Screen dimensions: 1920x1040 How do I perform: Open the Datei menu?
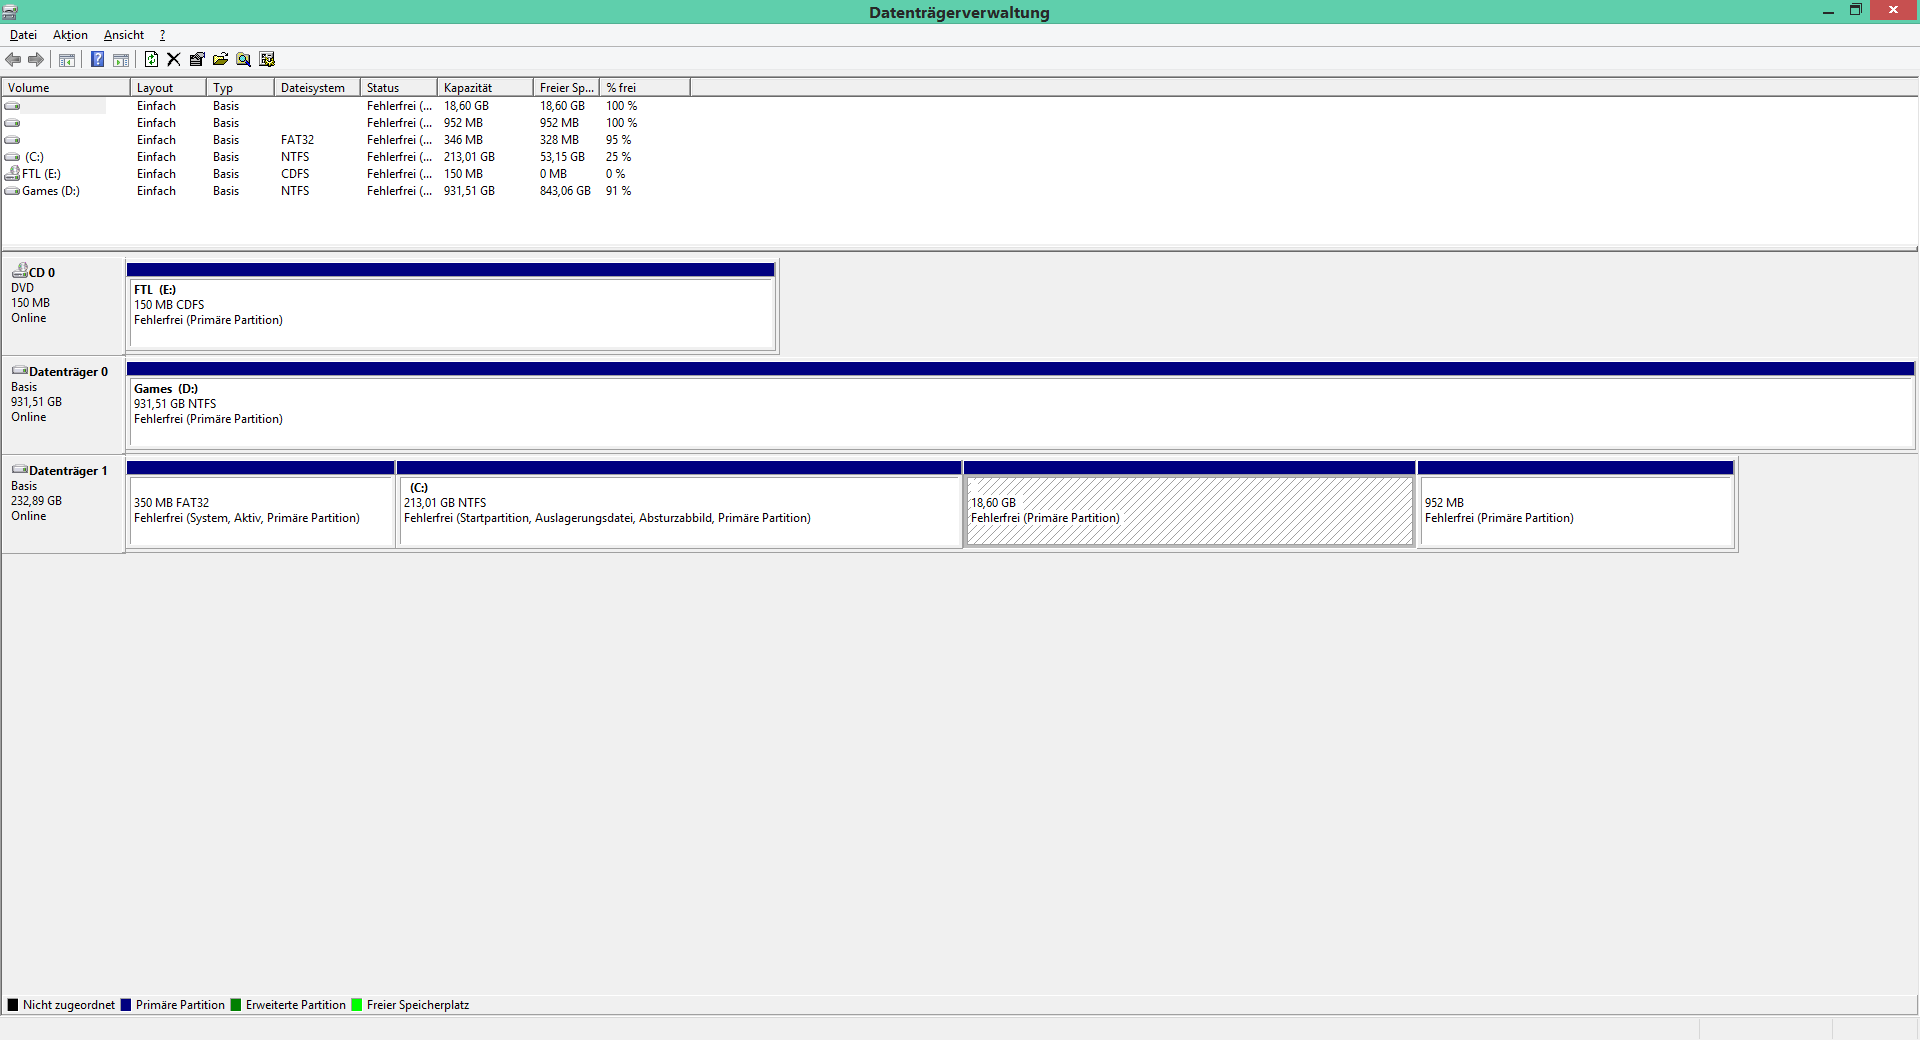point(23,35)
